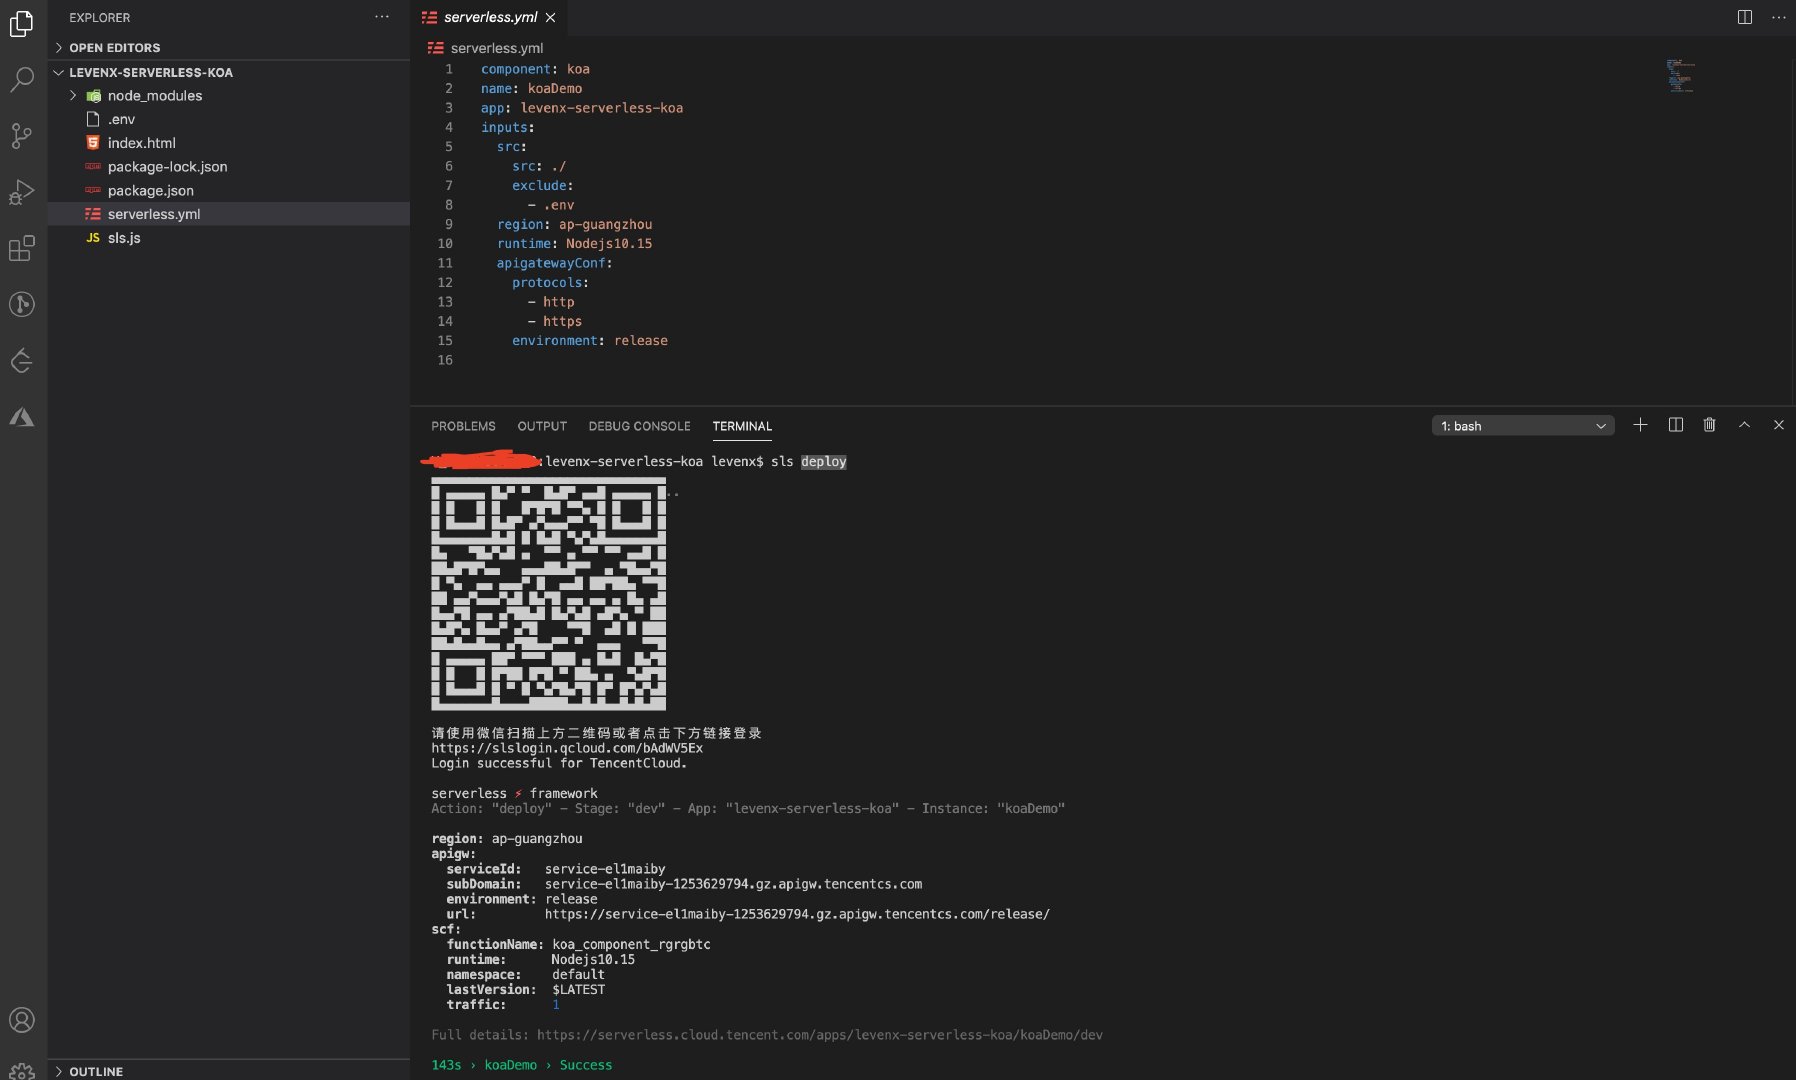Open sls.js file

coord(229,238)
